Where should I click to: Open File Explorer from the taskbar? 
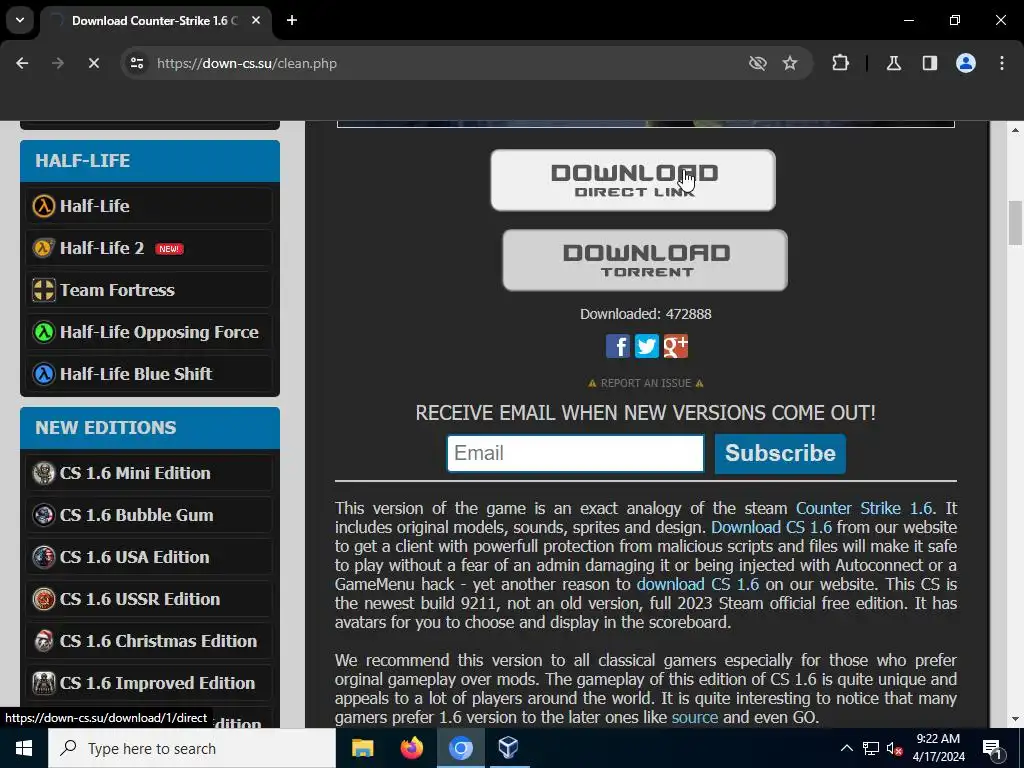[362, 748]
